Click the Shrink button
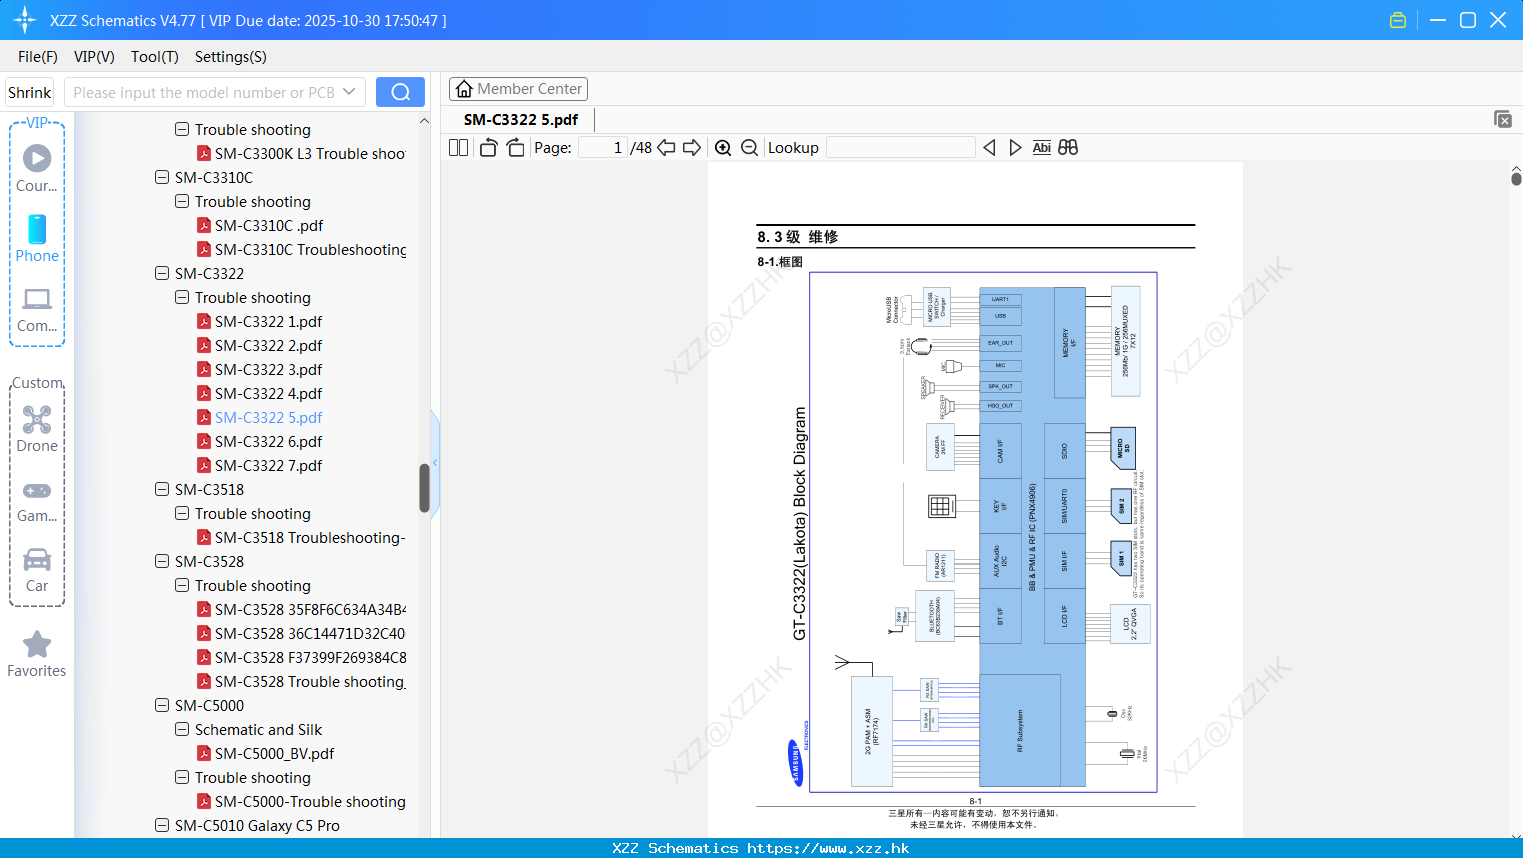 [29, 92]
